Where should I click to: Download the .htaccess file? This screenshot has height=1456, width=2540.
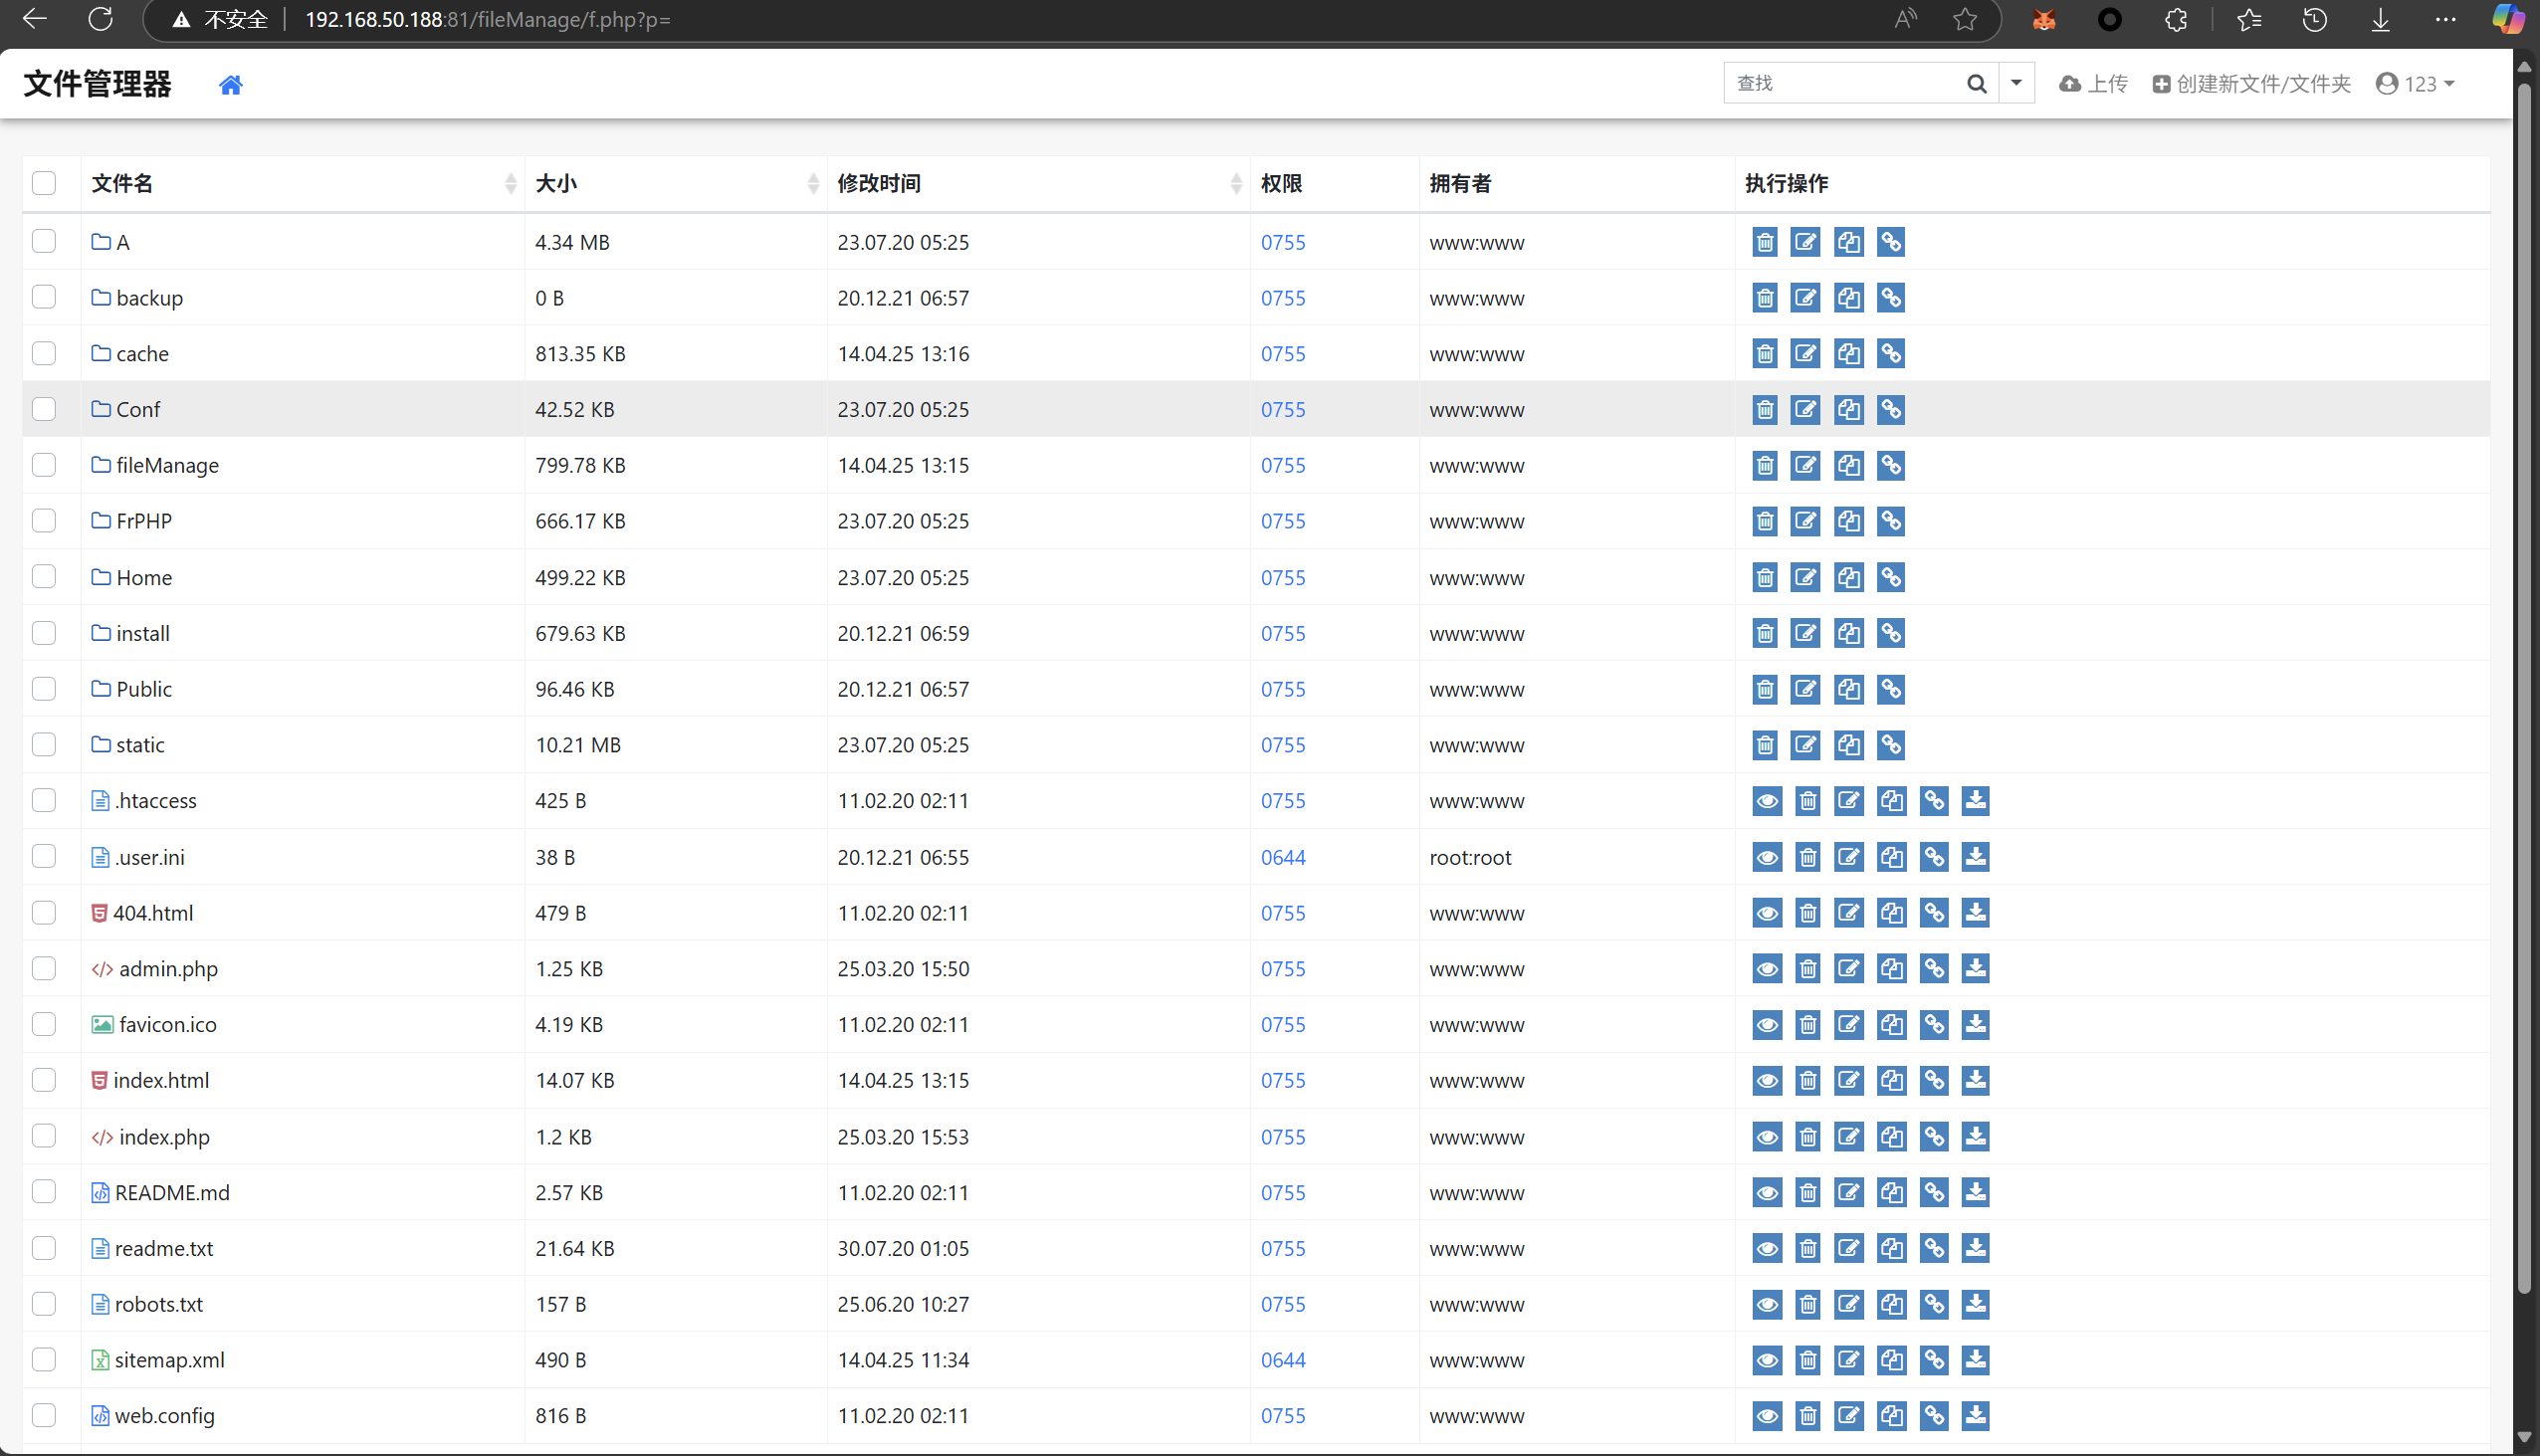1975,801
